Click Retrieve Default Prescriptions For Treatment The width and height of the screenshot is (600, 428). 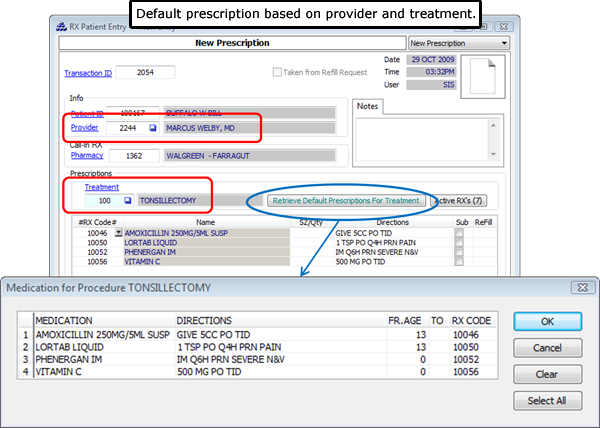tap(345, 201)
